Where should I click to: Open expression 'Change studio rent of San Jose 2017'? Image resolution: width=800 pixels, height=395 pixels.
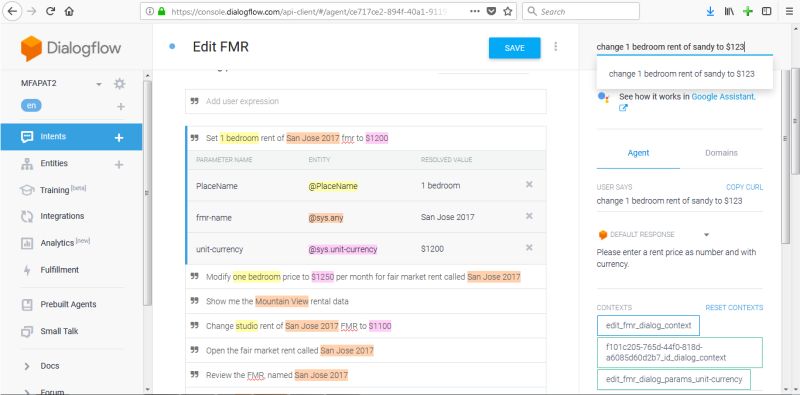click(366, 326)
